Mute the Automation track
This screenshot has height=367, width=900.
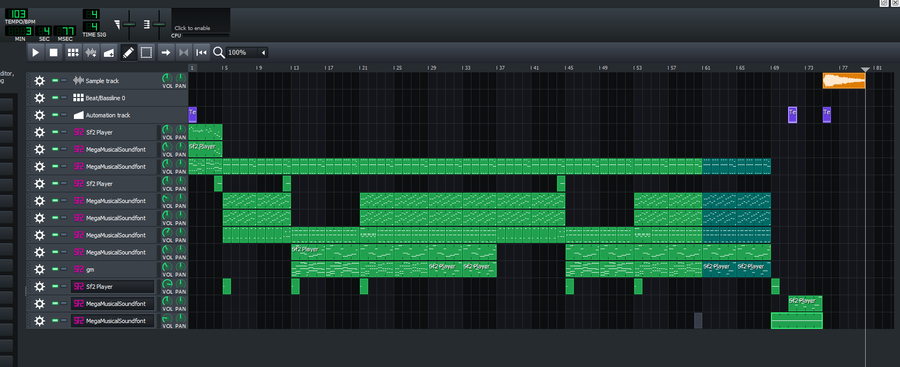[55, 115]
